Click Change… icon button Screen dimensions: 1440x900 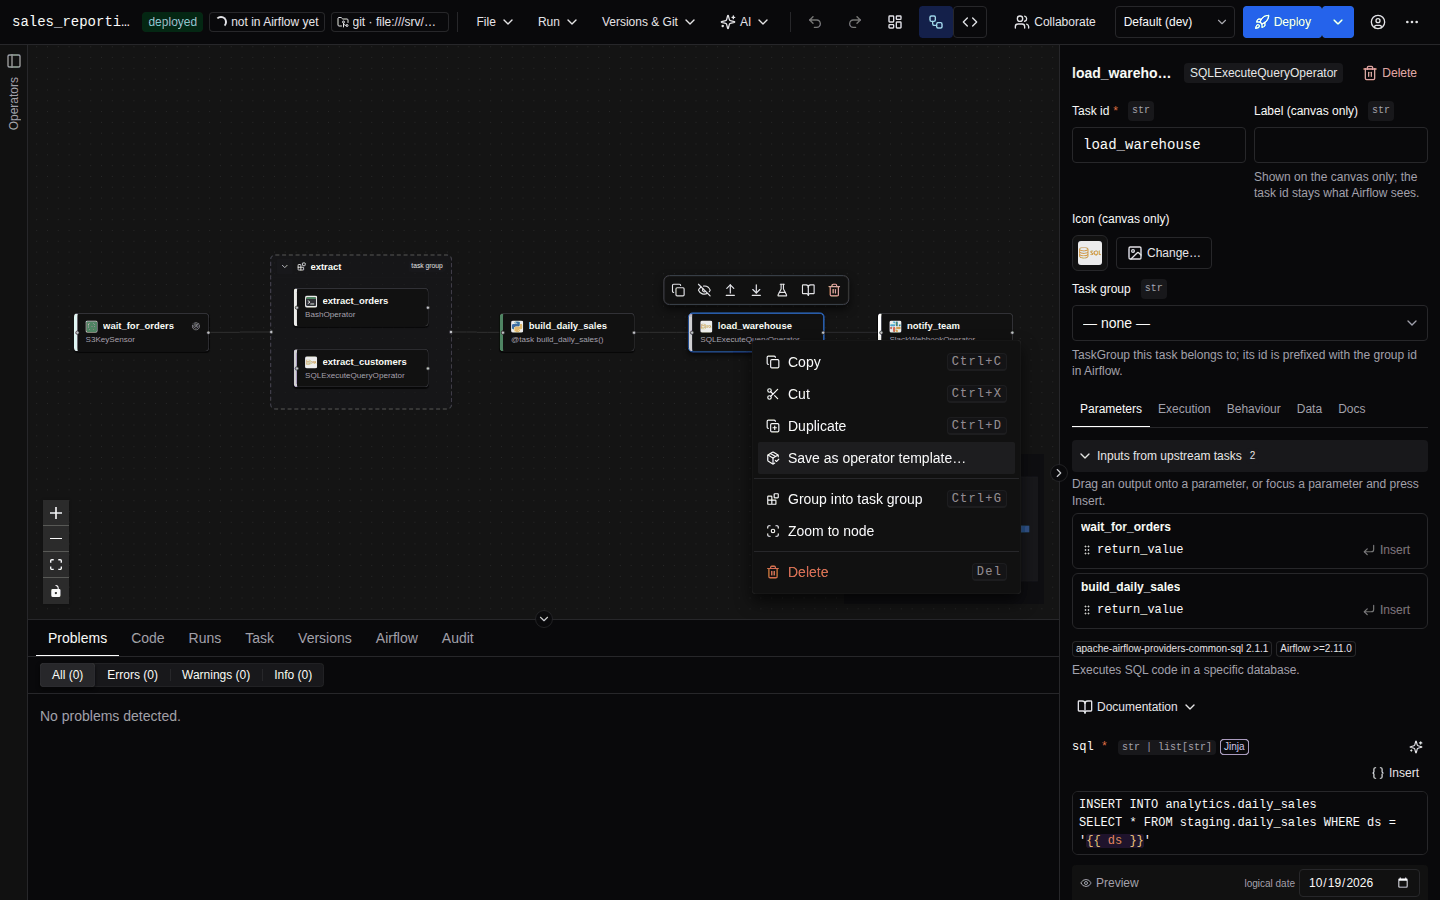1164,253
